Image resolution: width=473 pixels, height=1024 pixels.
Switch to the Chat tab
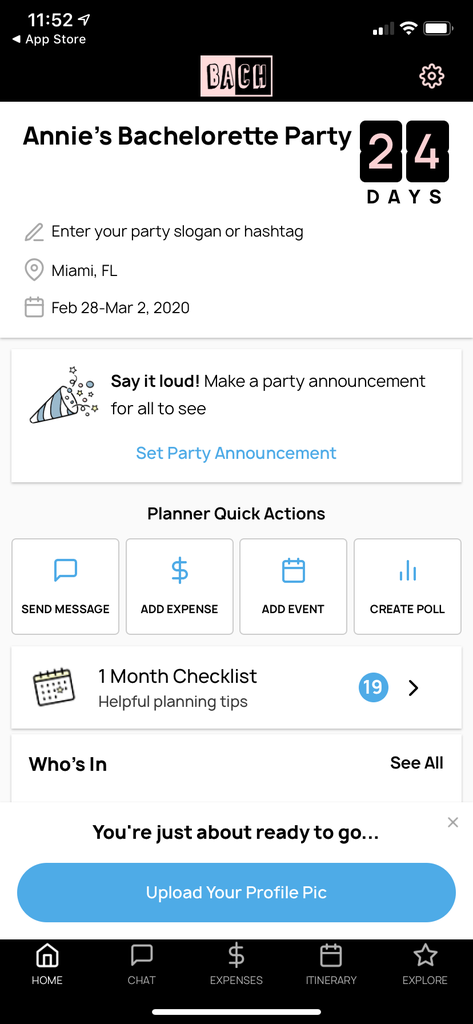(142, 965)
